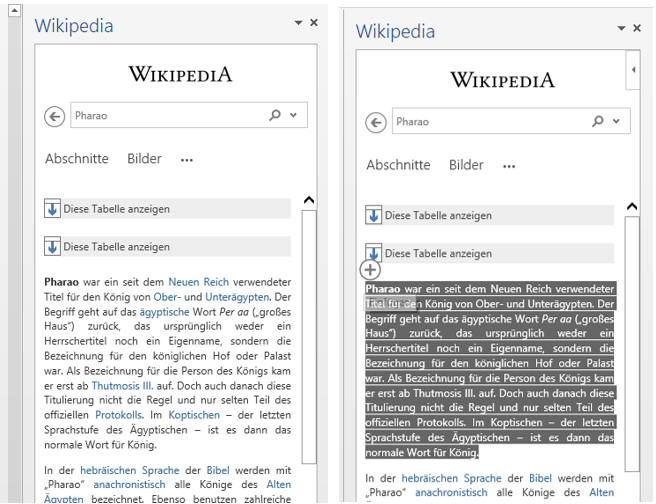Switch to Bilder tab in right pane
This screenshot has height=504, width=656.
coord(466,165)
